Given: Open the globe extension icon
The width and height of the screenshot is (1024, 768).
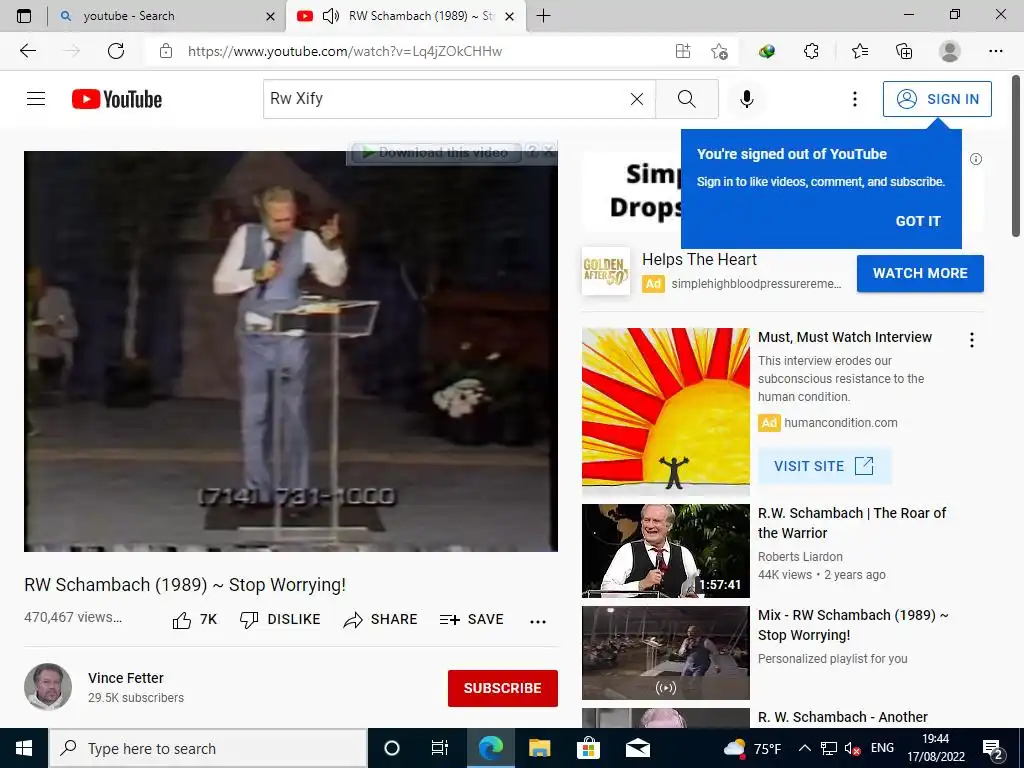Looking at the screenshot, I should pos(767,51).
